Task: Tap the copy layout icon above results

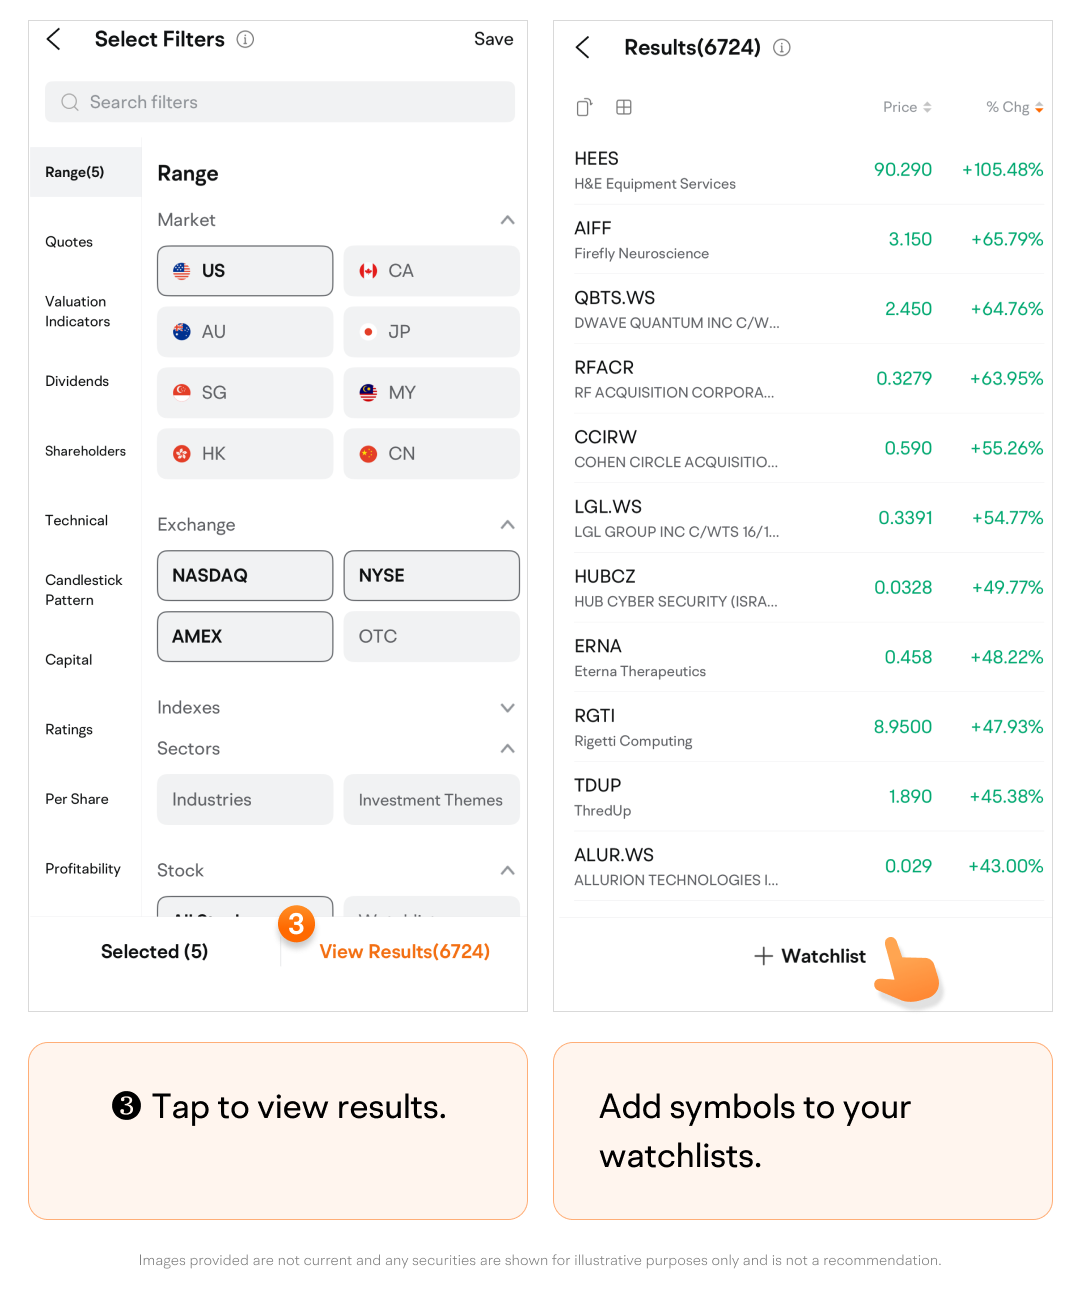Action: pos(584,107)
